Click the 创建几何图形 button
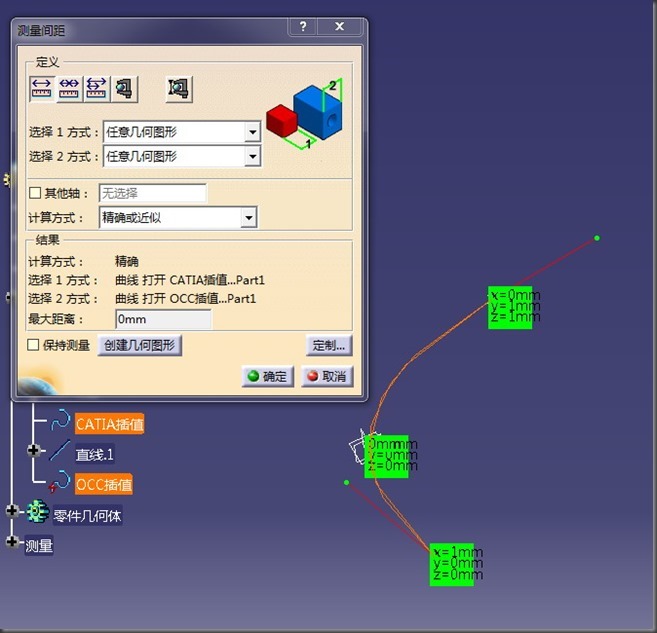Screen dimensions: 657x633 (139, 346)
